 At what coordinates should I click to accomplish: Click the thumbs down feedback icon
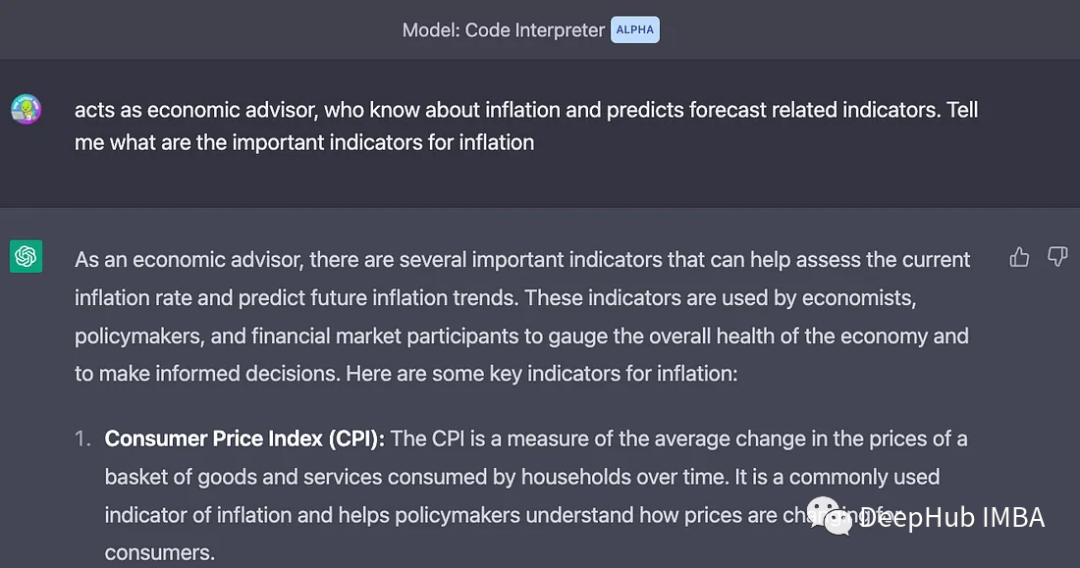[x=1057, y=258]
